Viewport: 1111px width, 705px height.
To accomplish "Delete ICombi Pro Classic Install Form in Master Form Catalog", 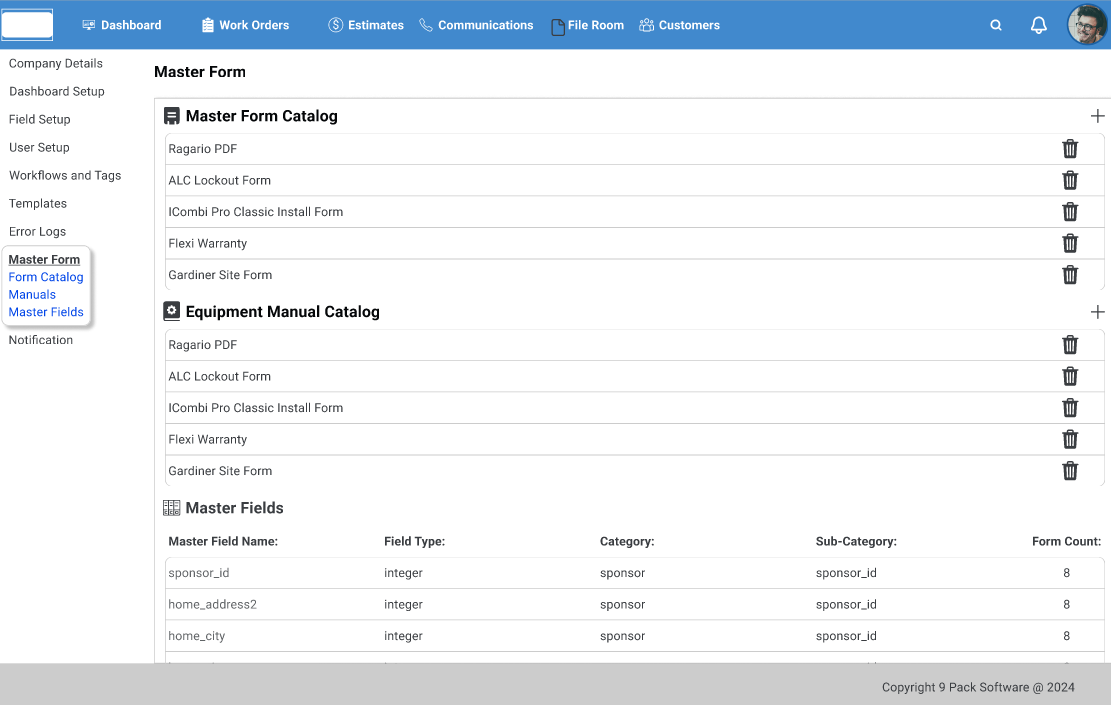I will tap(1070, 212).
